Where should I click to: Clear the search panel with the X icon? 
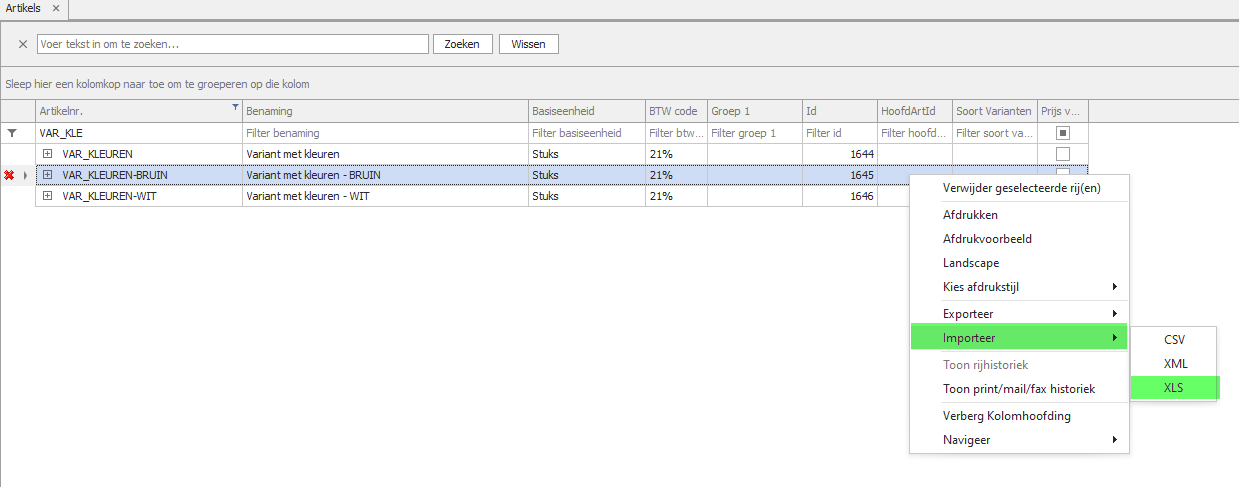tap(23, 44)
